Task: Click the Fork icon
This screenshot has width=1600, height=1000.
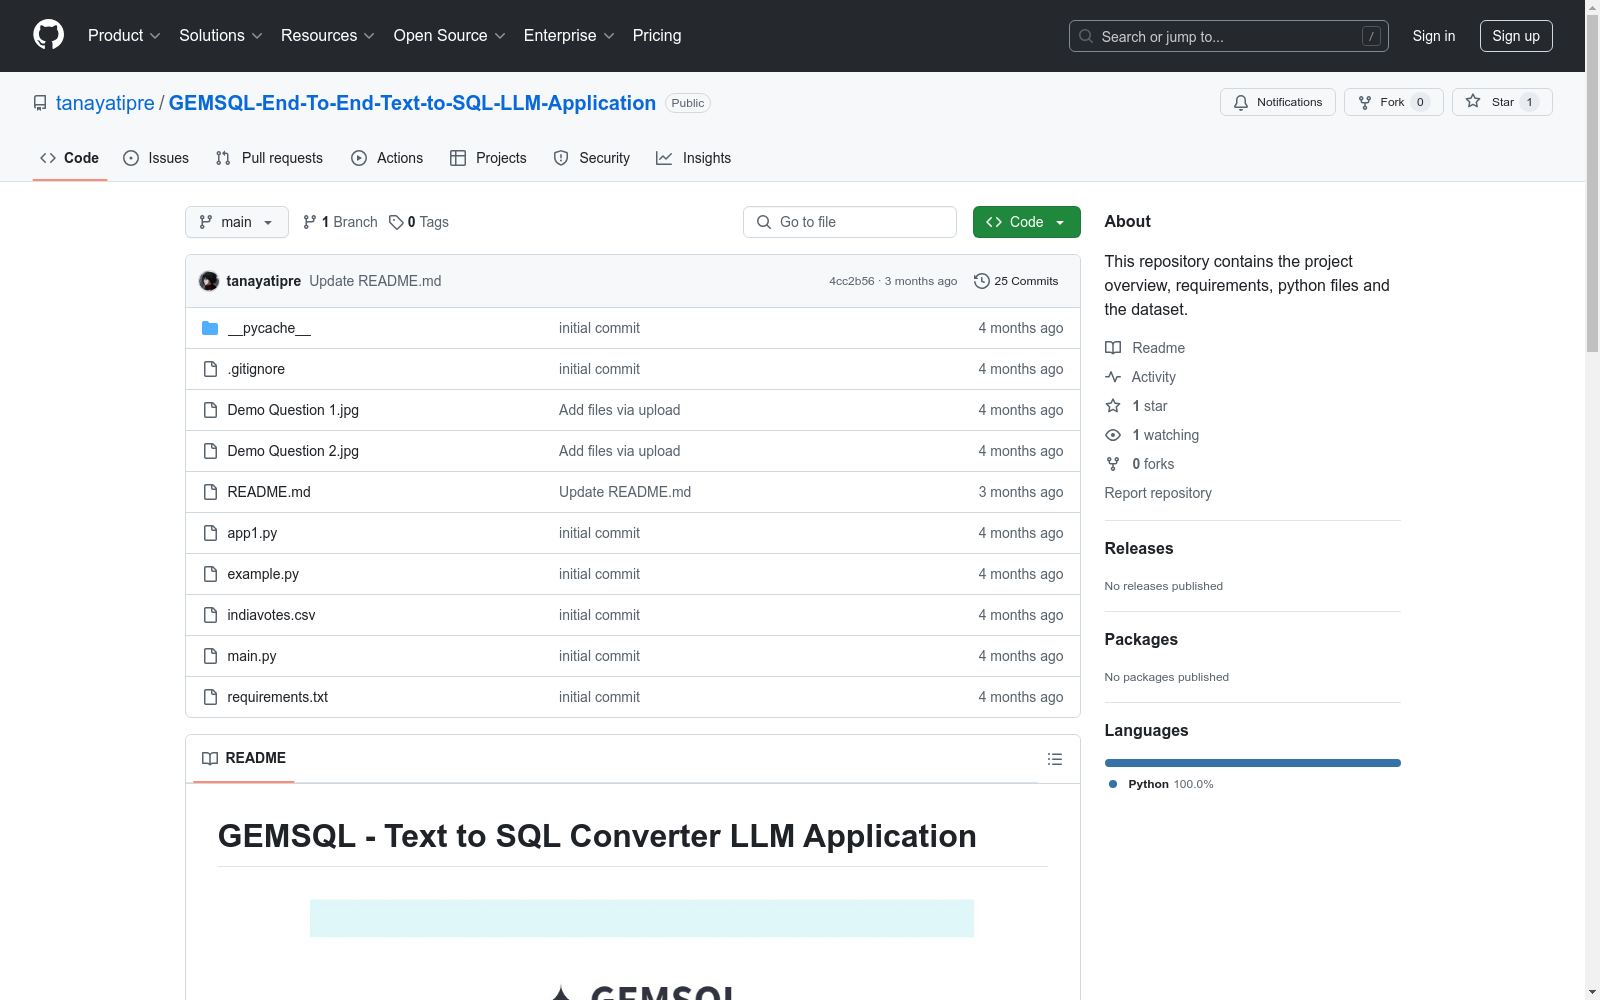Action: 1365,102
